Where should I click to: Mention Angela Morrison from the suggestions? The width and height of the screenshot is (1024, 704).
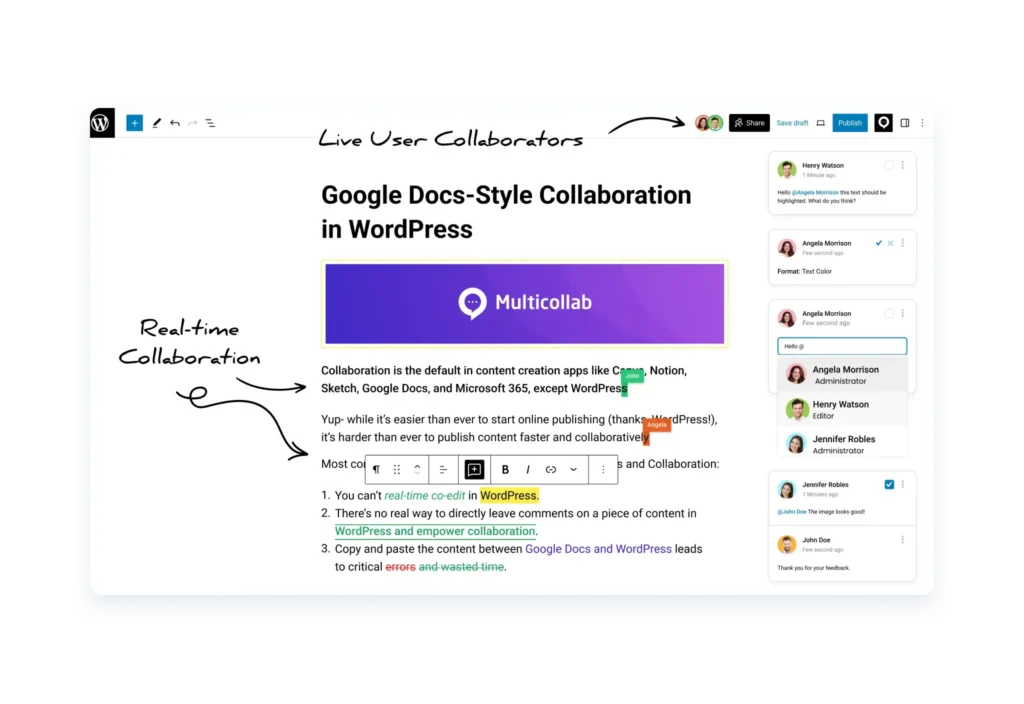point(842,374)
